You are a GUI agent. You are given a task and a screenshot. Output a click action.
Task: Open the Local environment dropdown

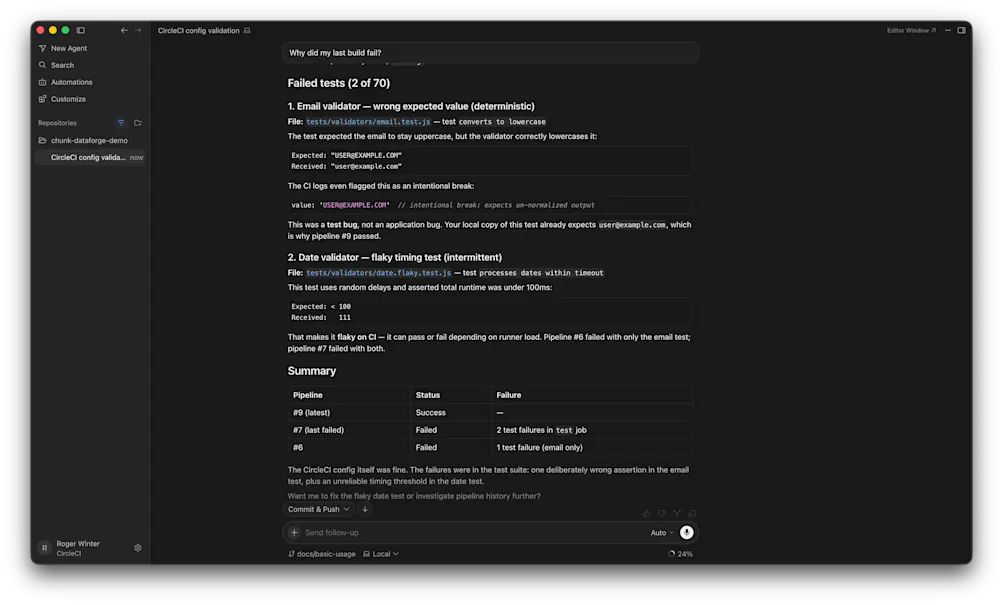(381, 554)
